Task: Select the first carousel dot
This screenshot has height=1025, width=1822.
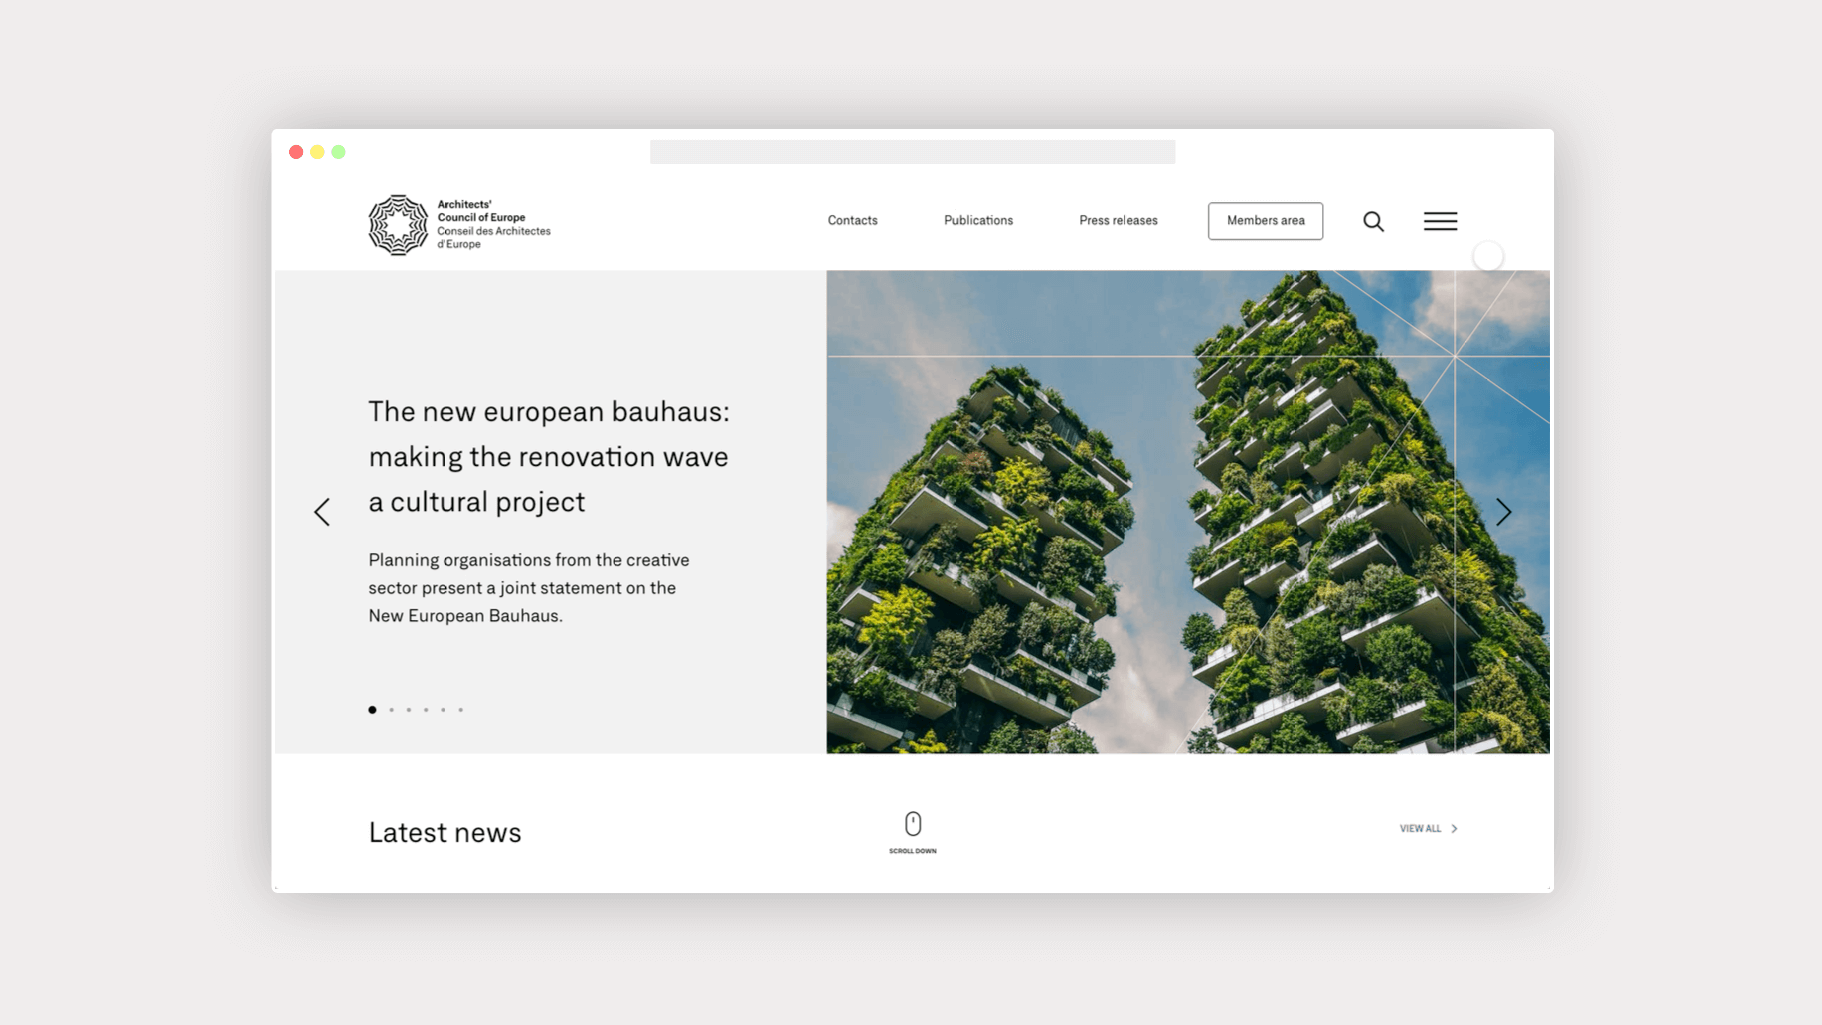Action: click(372, 710)
